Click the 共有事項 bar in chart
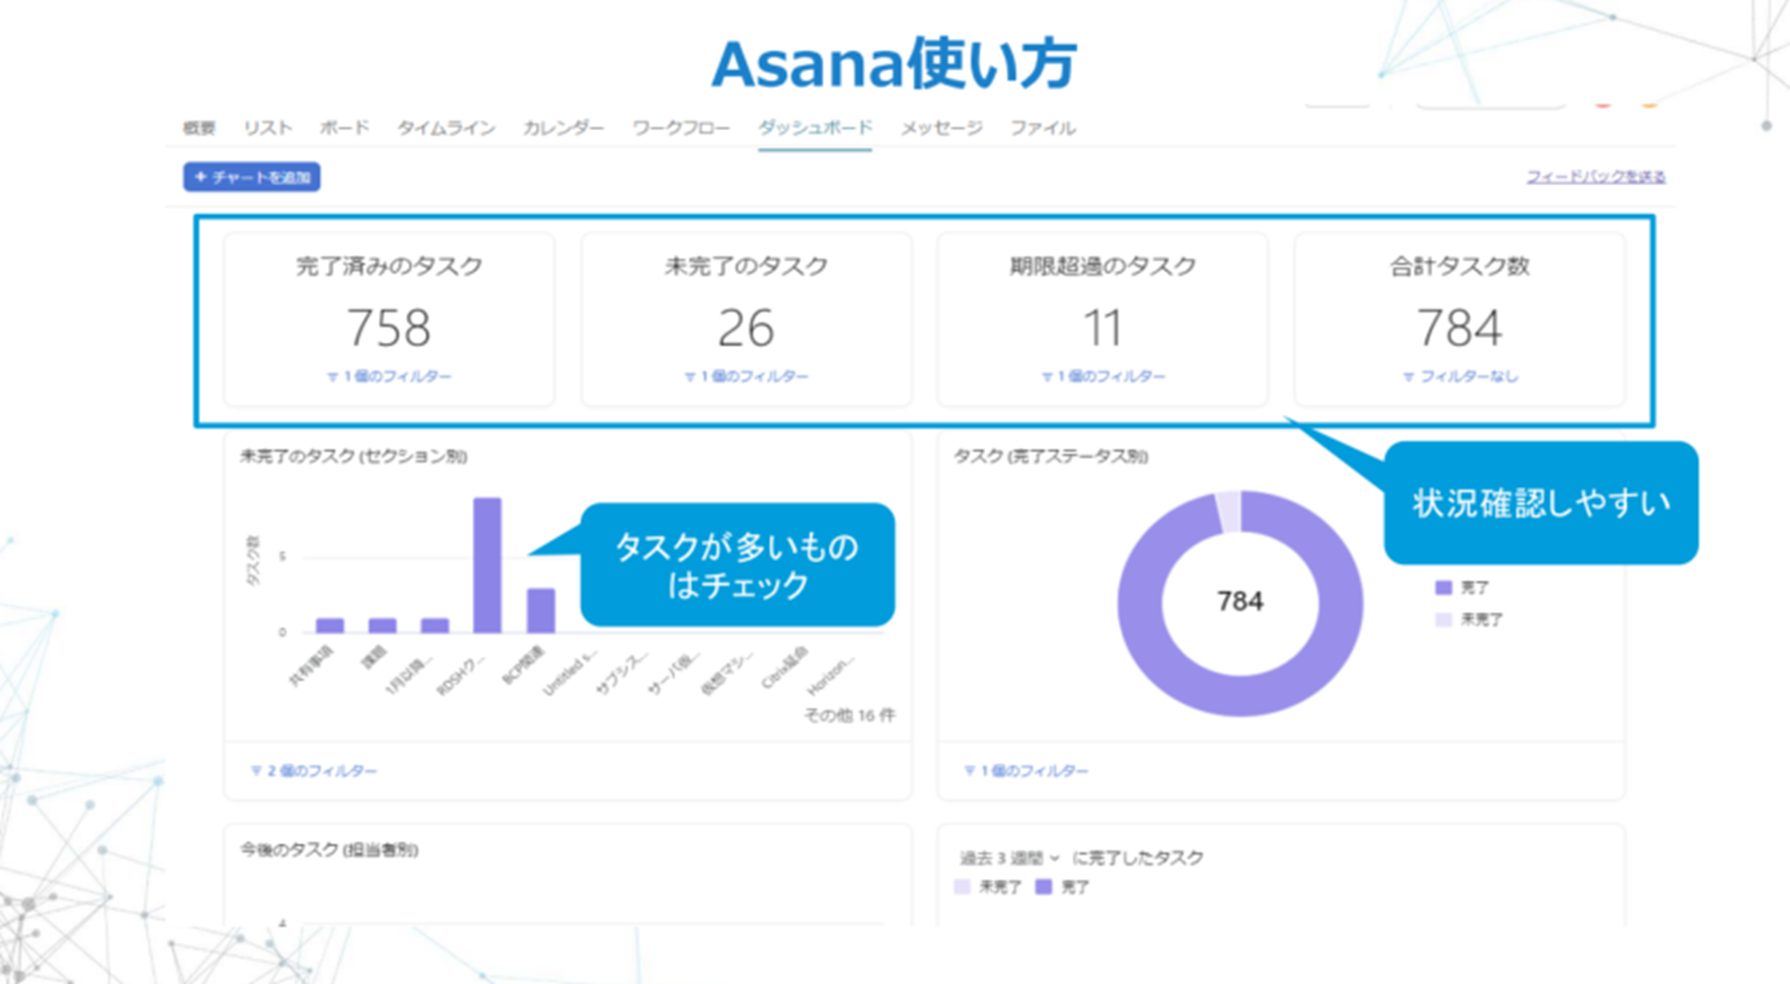Screen dimensions: 1790x984 [x=330, y=625]
